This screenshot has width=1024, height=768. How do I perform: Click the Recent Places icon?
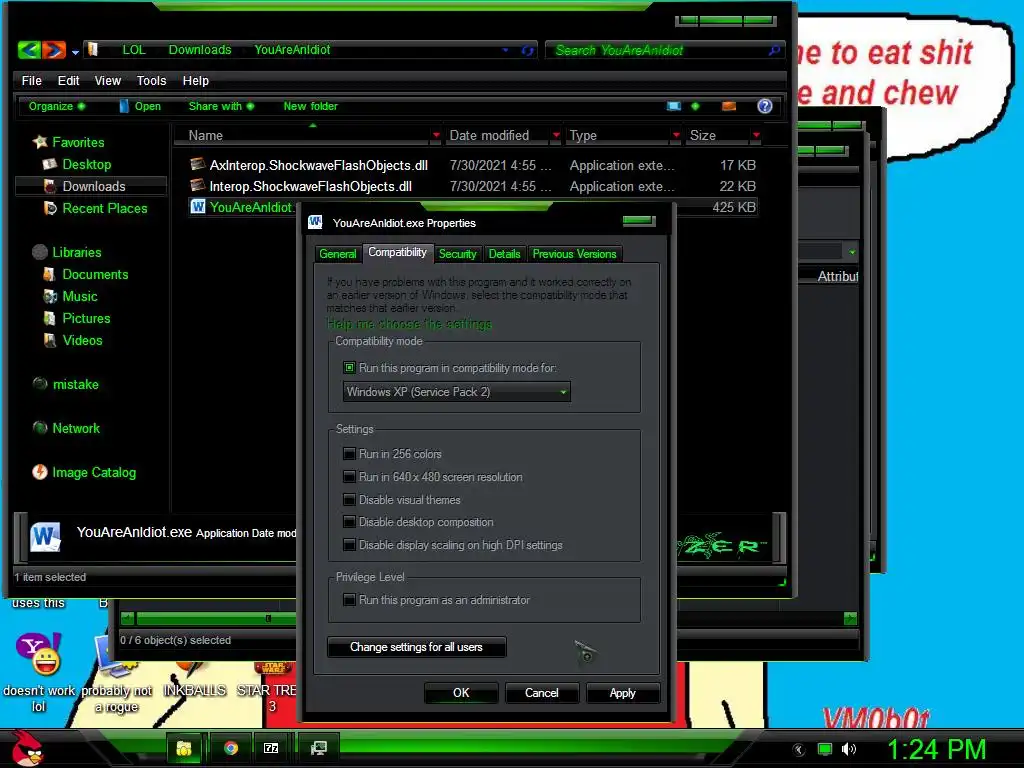tap(50, 208)
